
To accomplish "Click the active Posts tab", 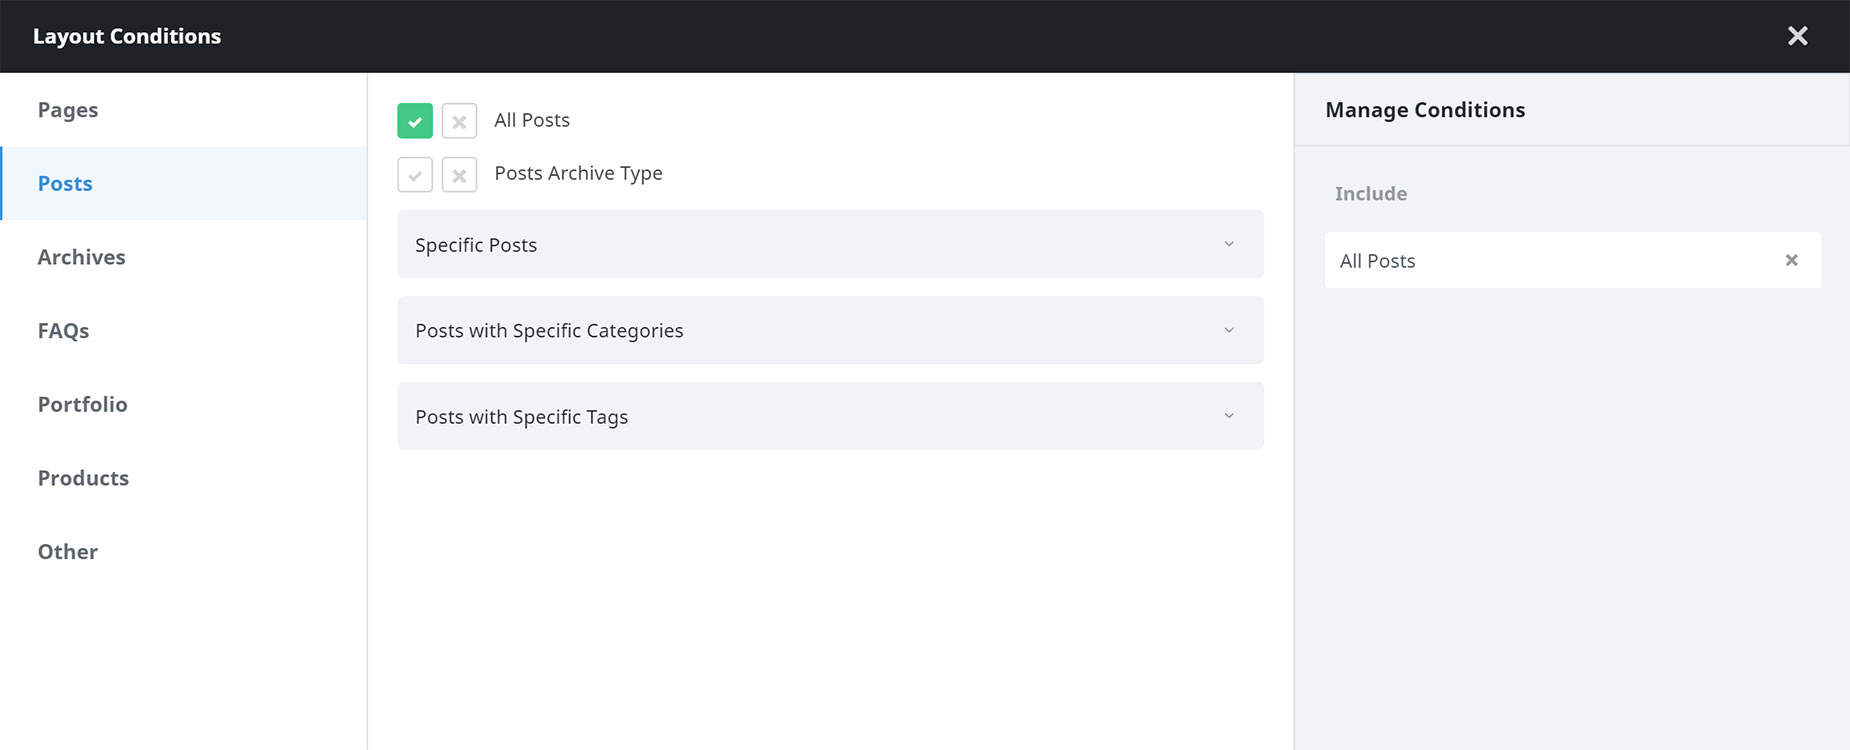I will [184, 184].
